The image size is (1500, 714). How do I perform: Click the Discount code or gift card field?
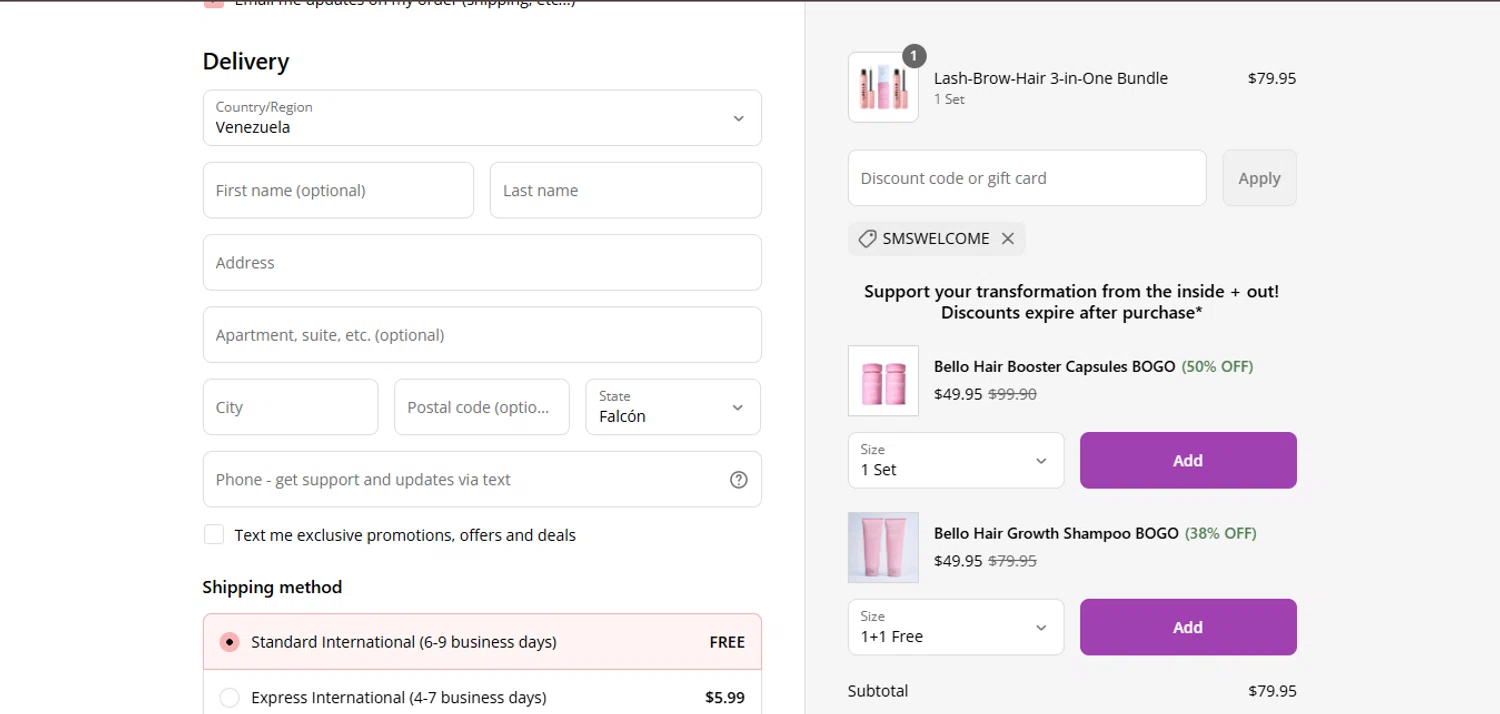coord(1027,178)
